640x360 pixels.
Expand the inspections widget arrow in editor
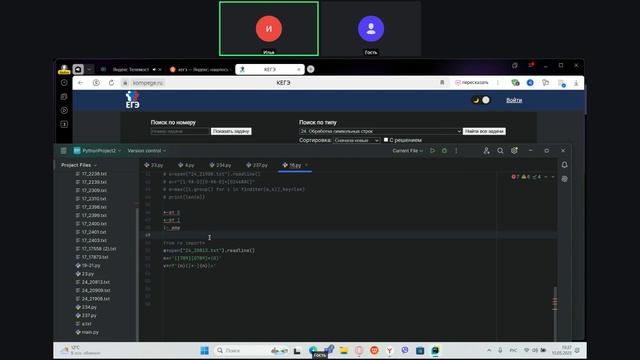pos(553,177)
